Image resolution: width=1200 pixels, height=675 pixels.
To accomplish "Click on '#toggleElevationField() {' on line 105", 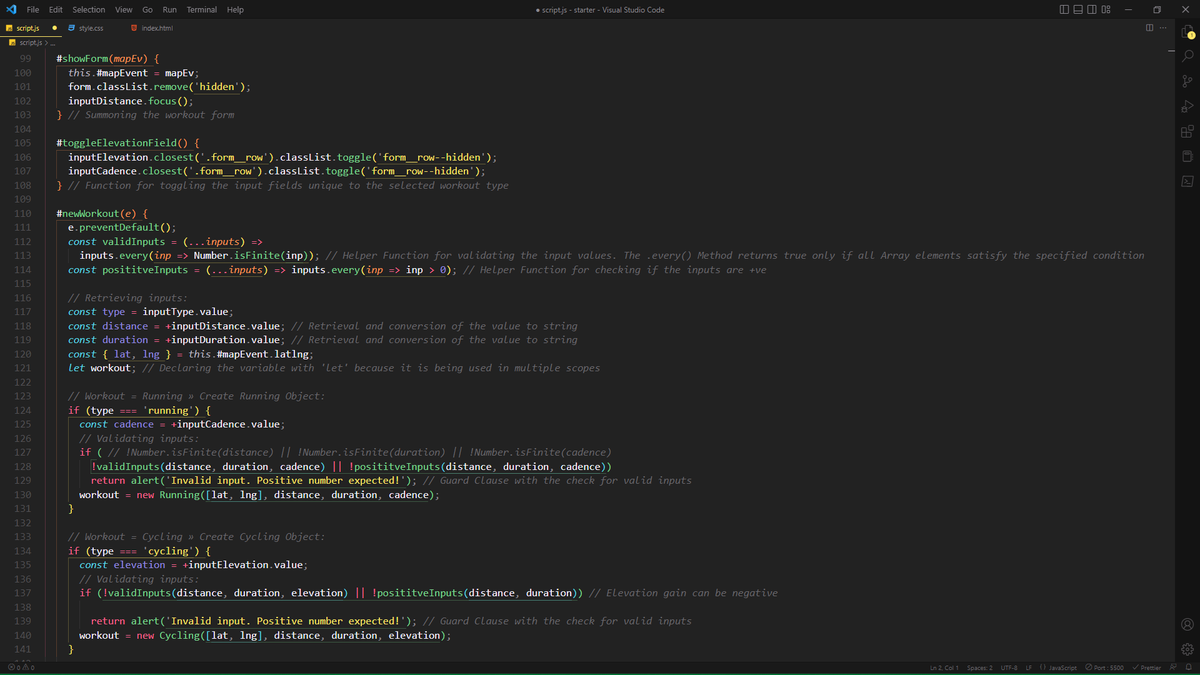I will point(129,143).
